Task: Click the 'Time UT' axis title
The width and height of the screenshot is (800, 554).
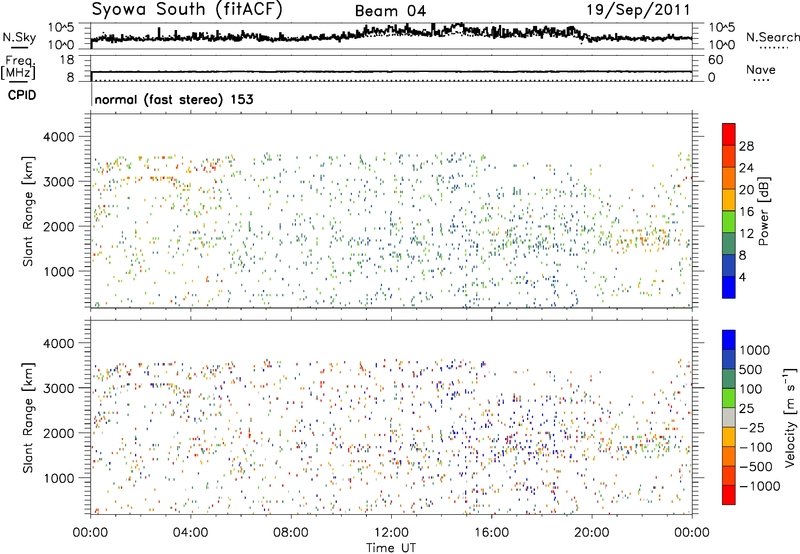Action: click(x=391, y=548)
